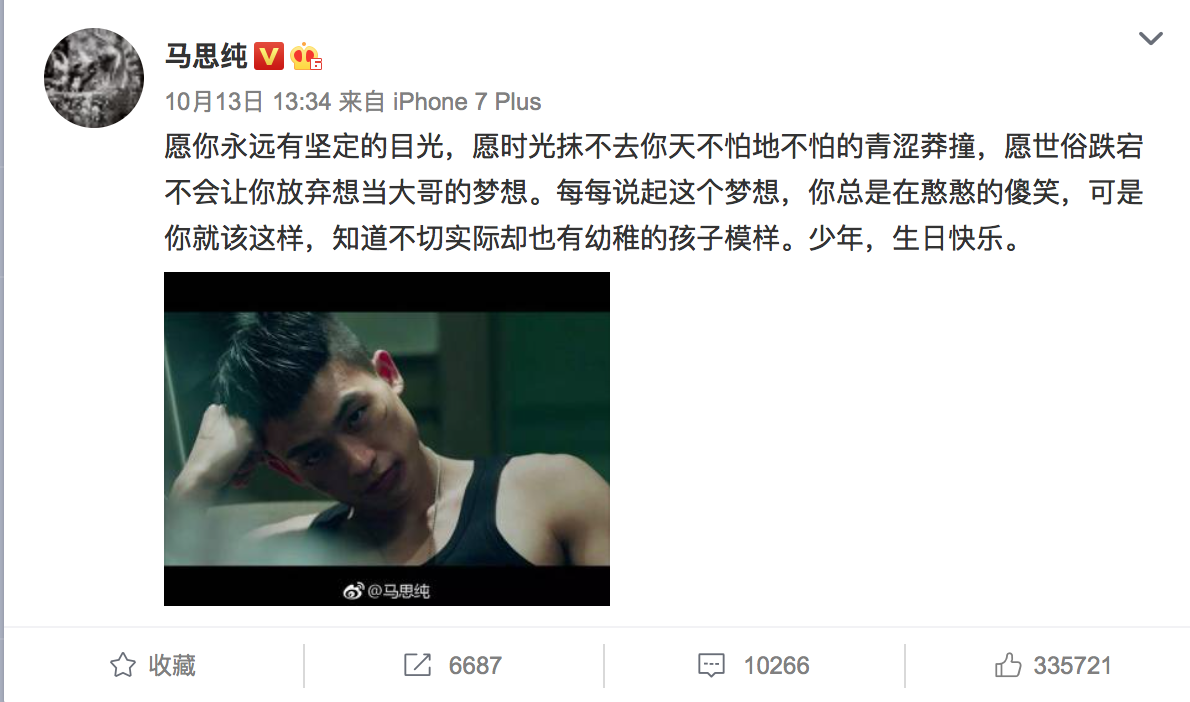This screenshot has height=702, width=1190.
Task: Enlarge the attached post photo
Action: pyautogui.click(x=387, y=439)
